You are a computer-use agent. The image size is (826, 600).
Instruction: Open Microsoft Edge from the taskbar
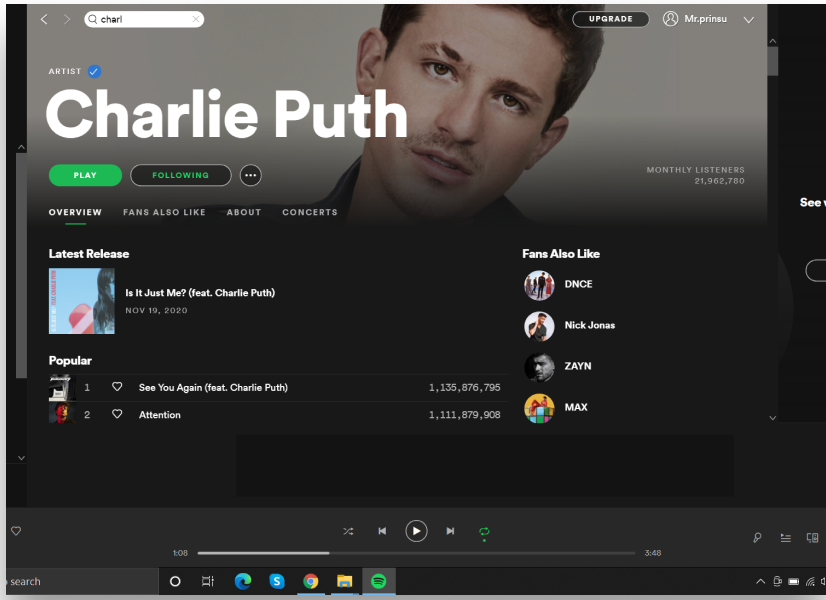point(243,581)
